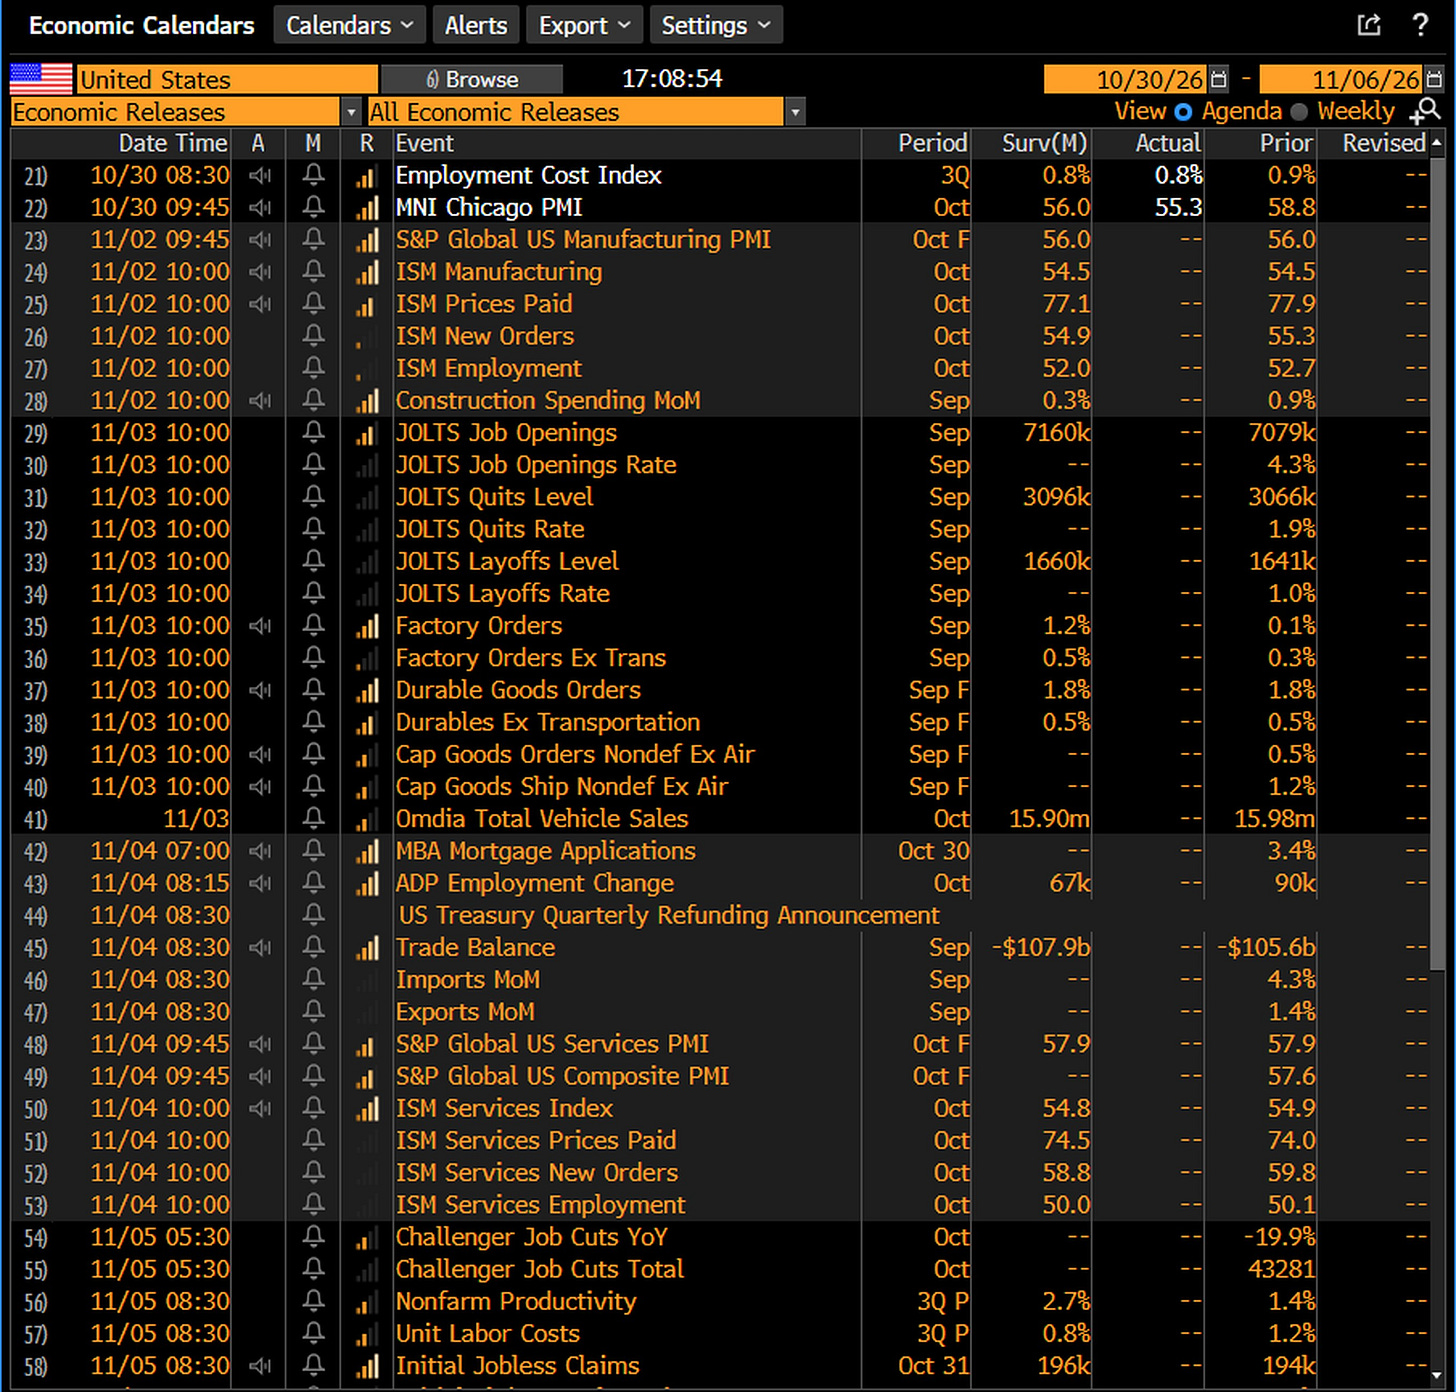The image size is (1456, 1392).
Task: Click the alert bell for Employment Cost Index
Action: pyautogui.click(x=313, y=176)
